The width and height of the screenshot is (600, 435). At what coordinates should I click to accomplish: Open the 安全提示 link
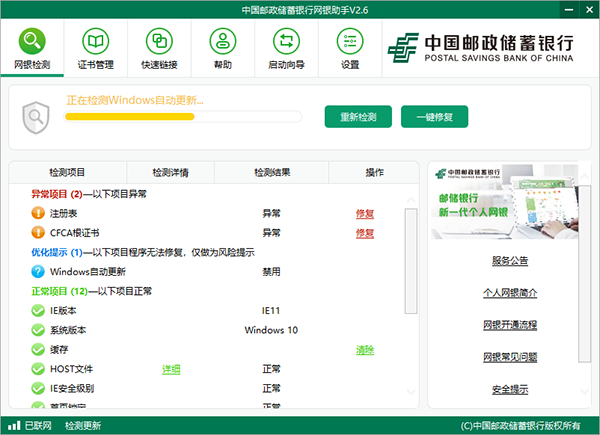[x=510, y=389]
